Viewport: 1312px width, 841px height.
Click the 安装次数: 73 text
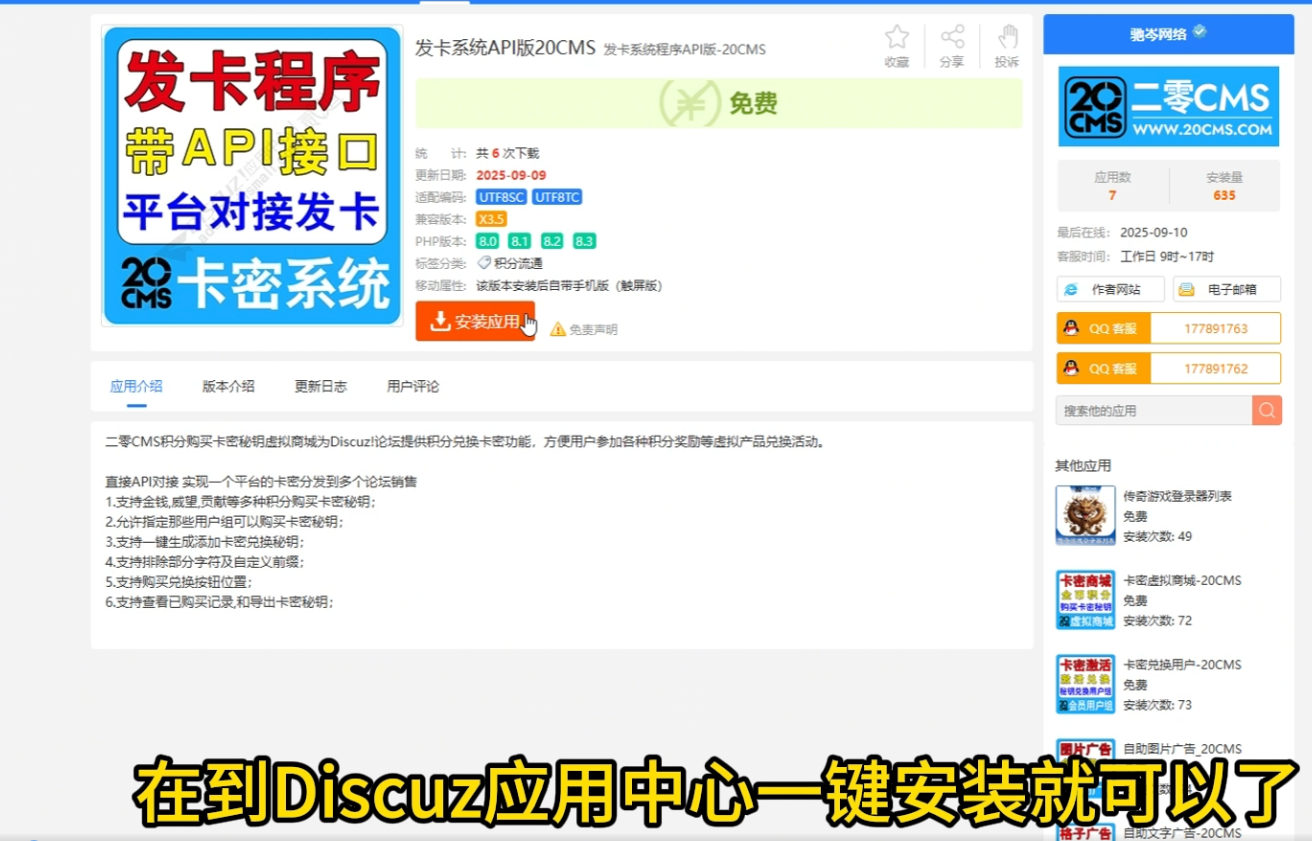pos(1157,704)
